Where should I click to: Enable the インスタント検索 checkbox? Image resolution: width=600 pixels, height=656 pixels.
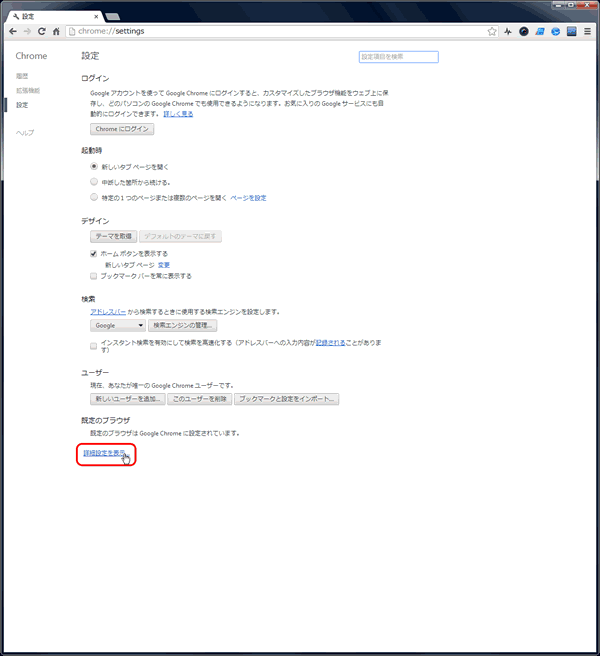click(93, 346)
